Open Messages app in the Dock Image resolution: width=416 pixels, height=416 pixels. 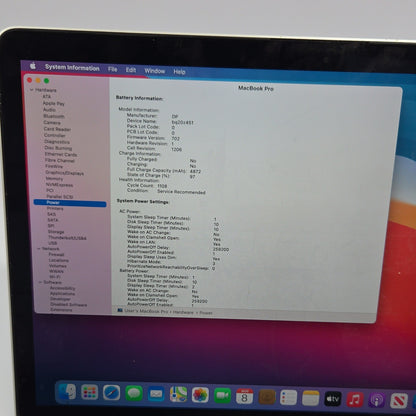pos(134,394)
